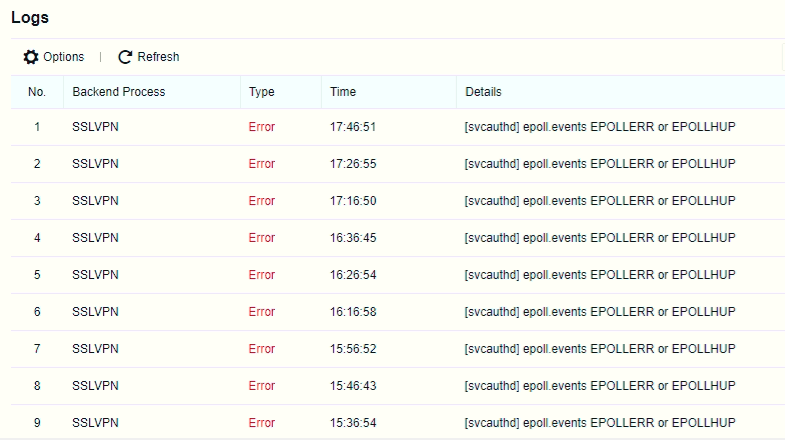The height and width of the screenshot is (440, 785).
Task: Select log entry at 15:56:52
Action: (x=352, y=349)
